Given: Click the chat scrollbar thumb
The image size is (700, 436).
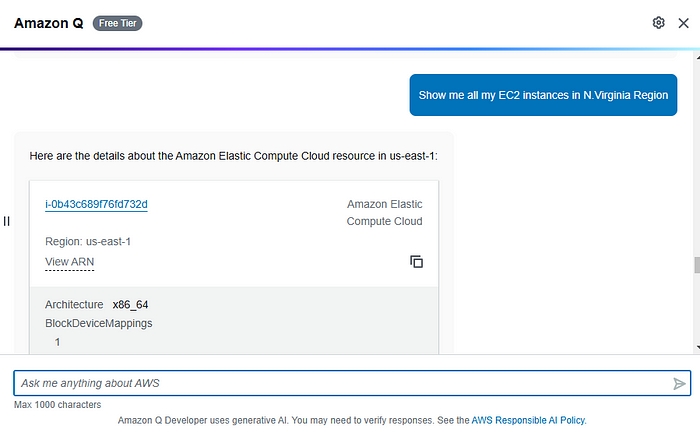Looking at the screenshot, I should [695, 266].
